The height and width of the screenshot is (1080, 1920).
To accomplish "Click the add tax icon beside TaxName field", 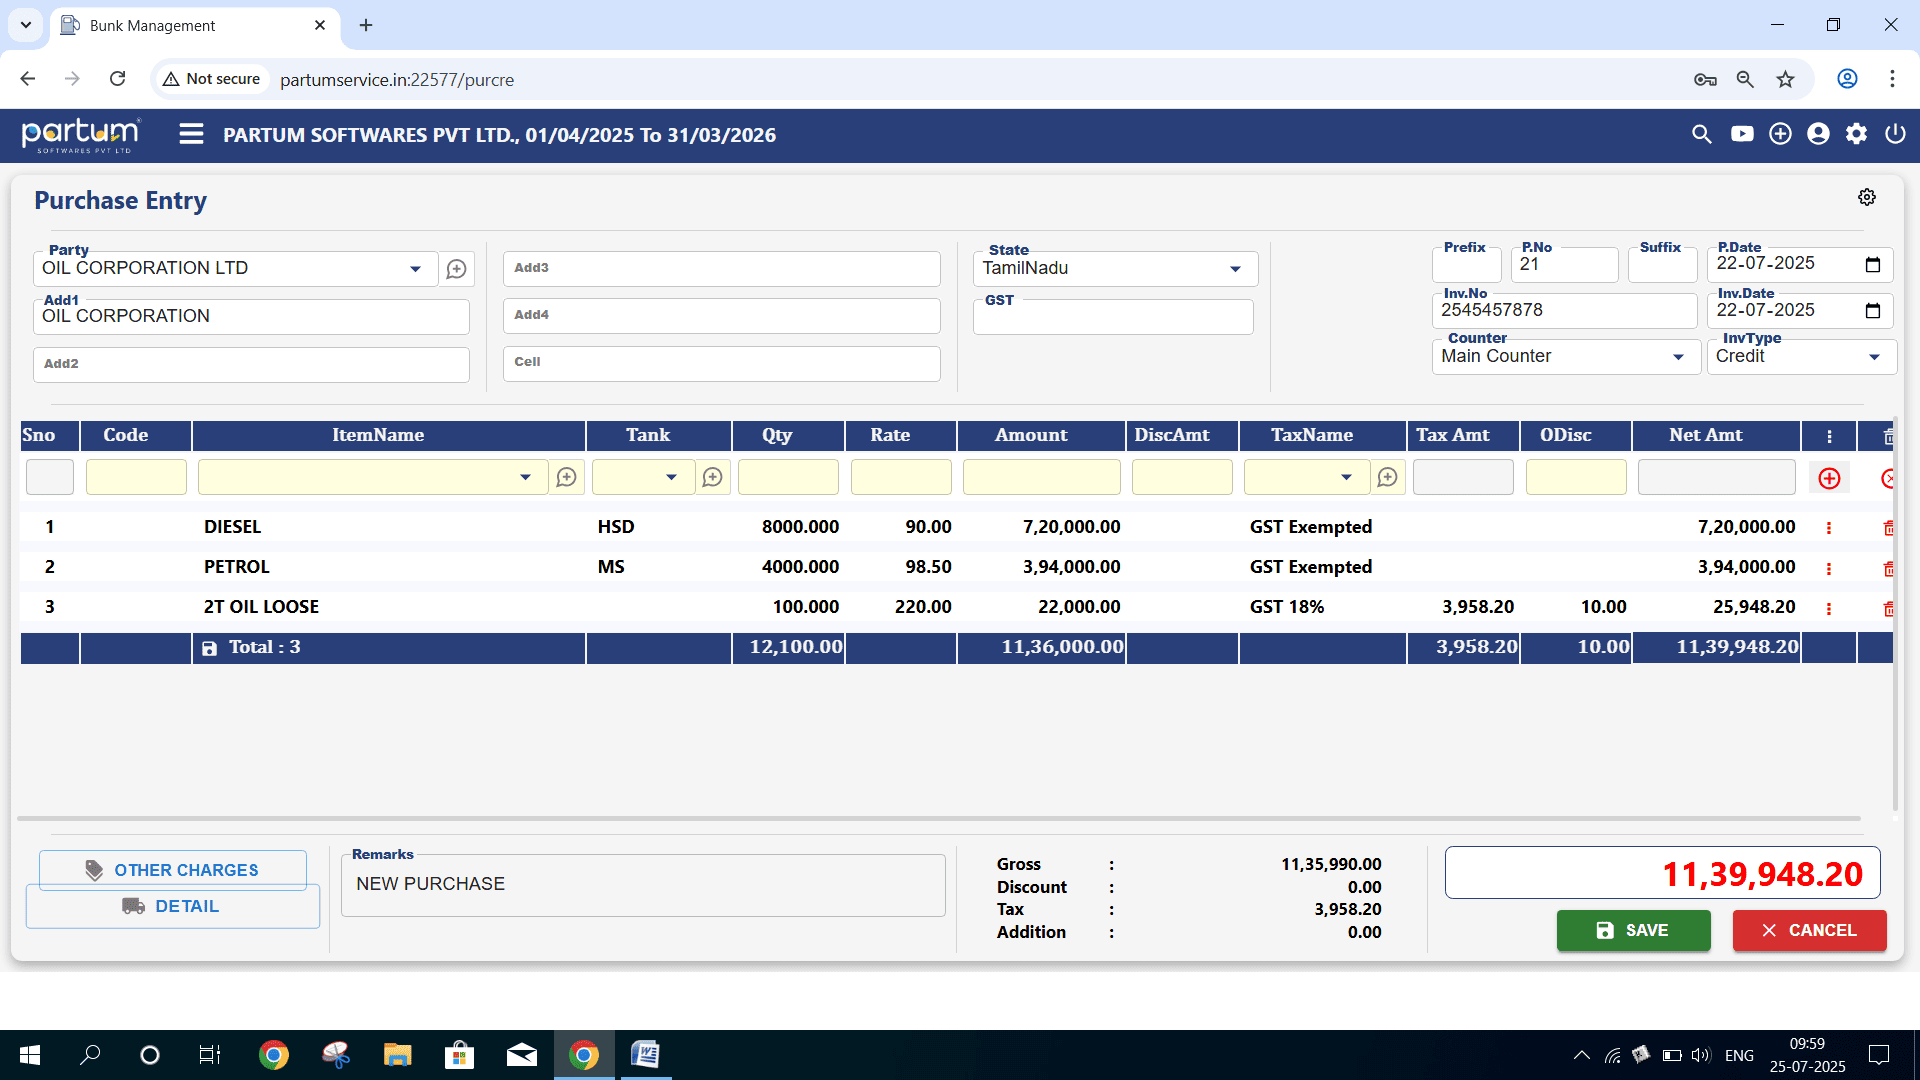I will (x=1387, y=478).
